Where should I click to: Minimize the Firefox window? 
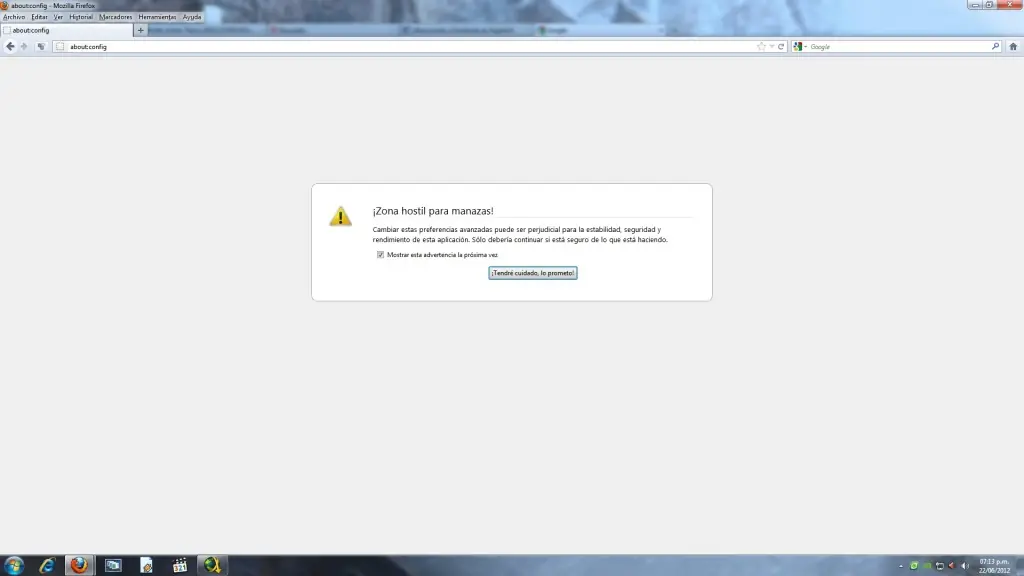coord(974,5)
